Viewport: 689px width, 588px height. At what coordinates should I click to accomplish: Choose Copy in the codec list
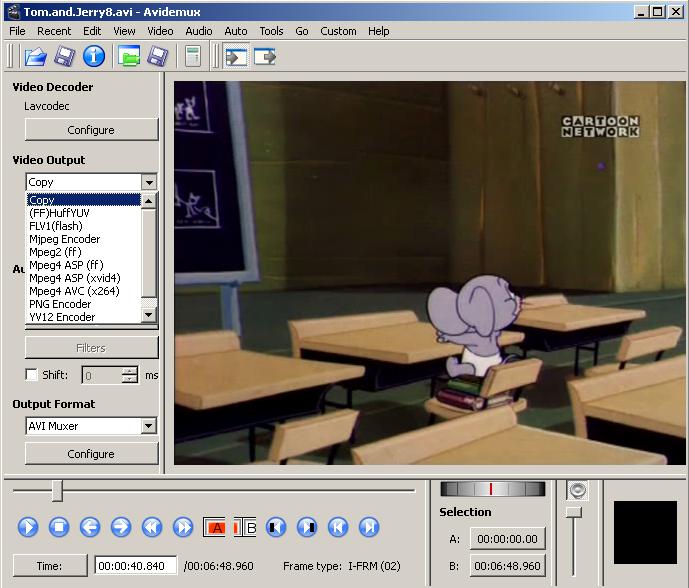point(84,200)
